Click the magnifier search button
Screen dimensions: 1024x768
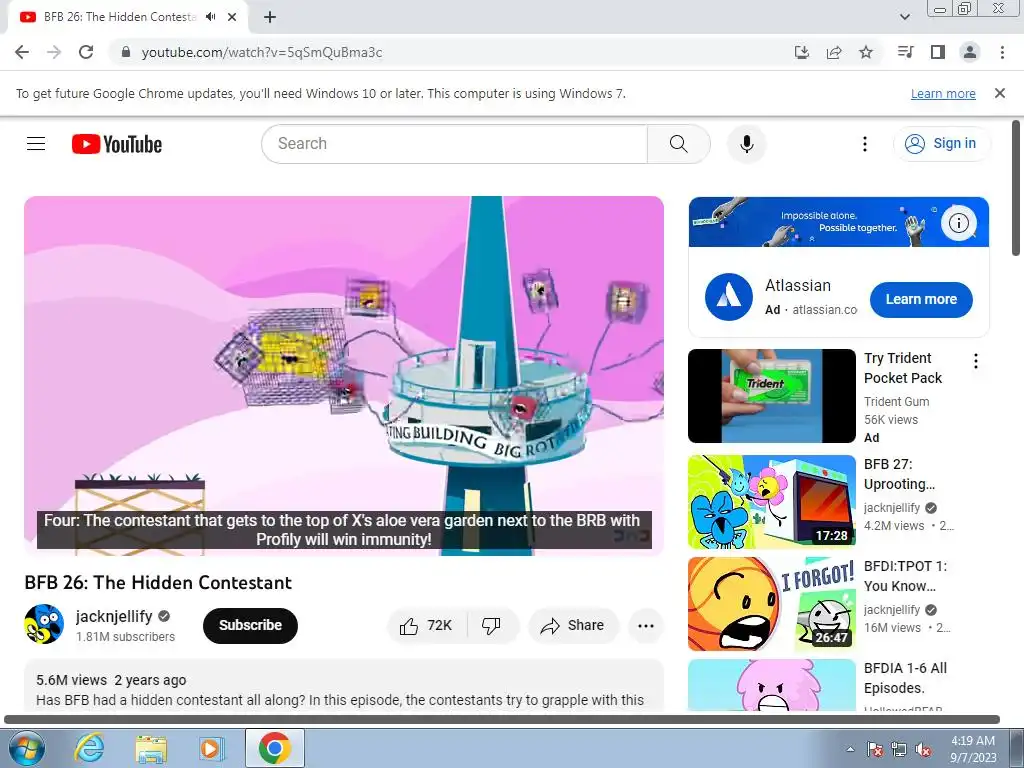(x=679, y=144)
